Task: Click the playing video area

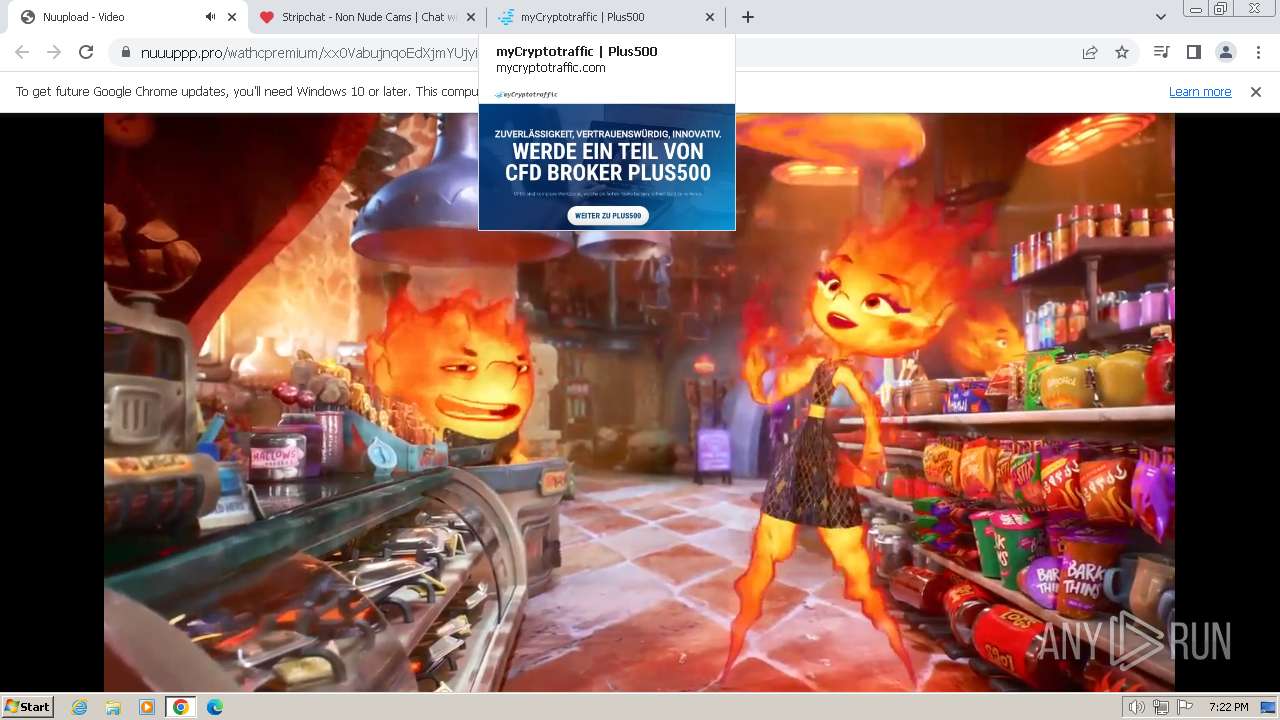Action: point(639,402)
